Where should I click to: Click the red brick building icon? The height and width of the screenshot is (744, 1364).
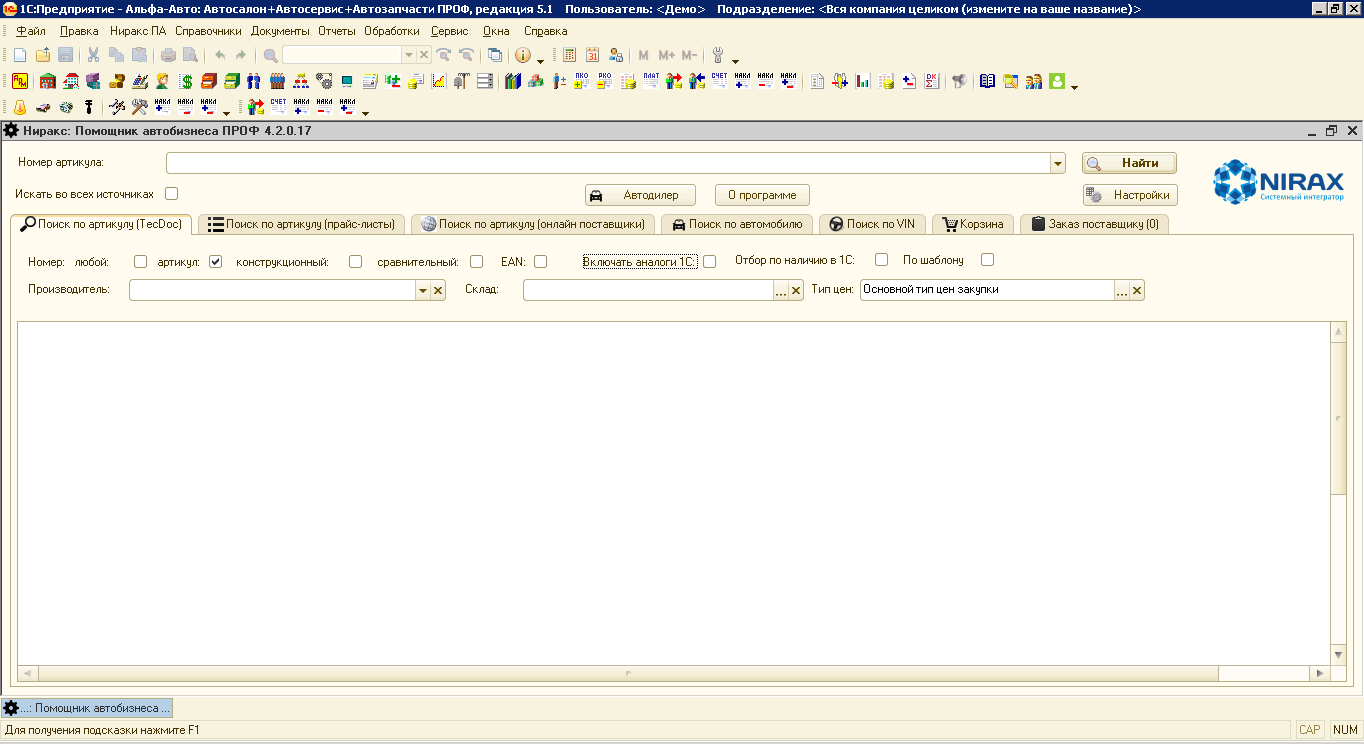(47, 81)
